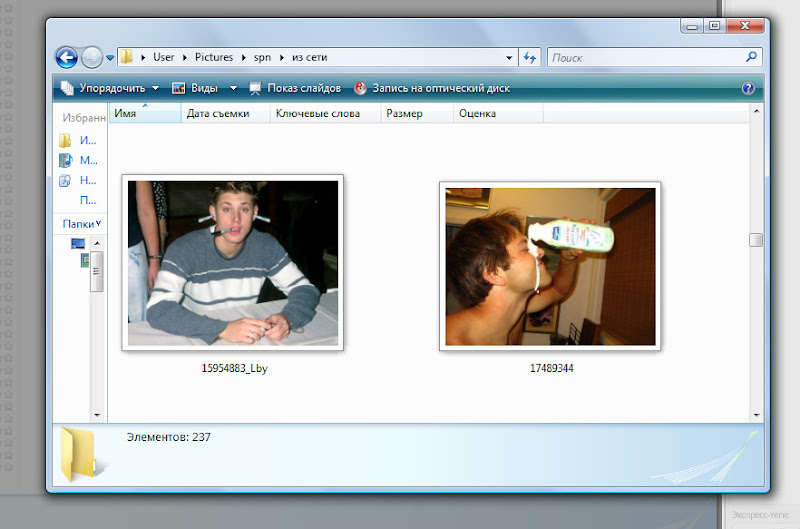800x529 pixels.
Task: Expand the address bar history dropdown
Action: click(x=509, y=58)
